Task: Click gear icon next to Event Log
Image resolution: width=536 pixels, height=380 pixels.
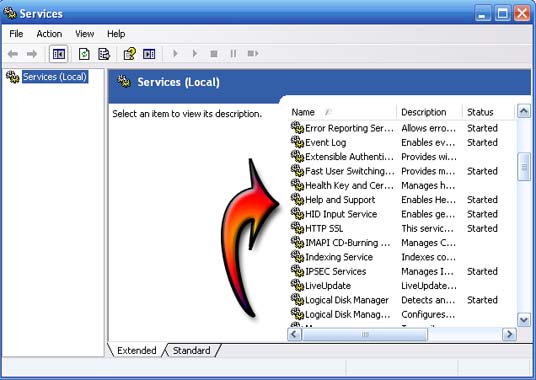Action: click(297, 141)
